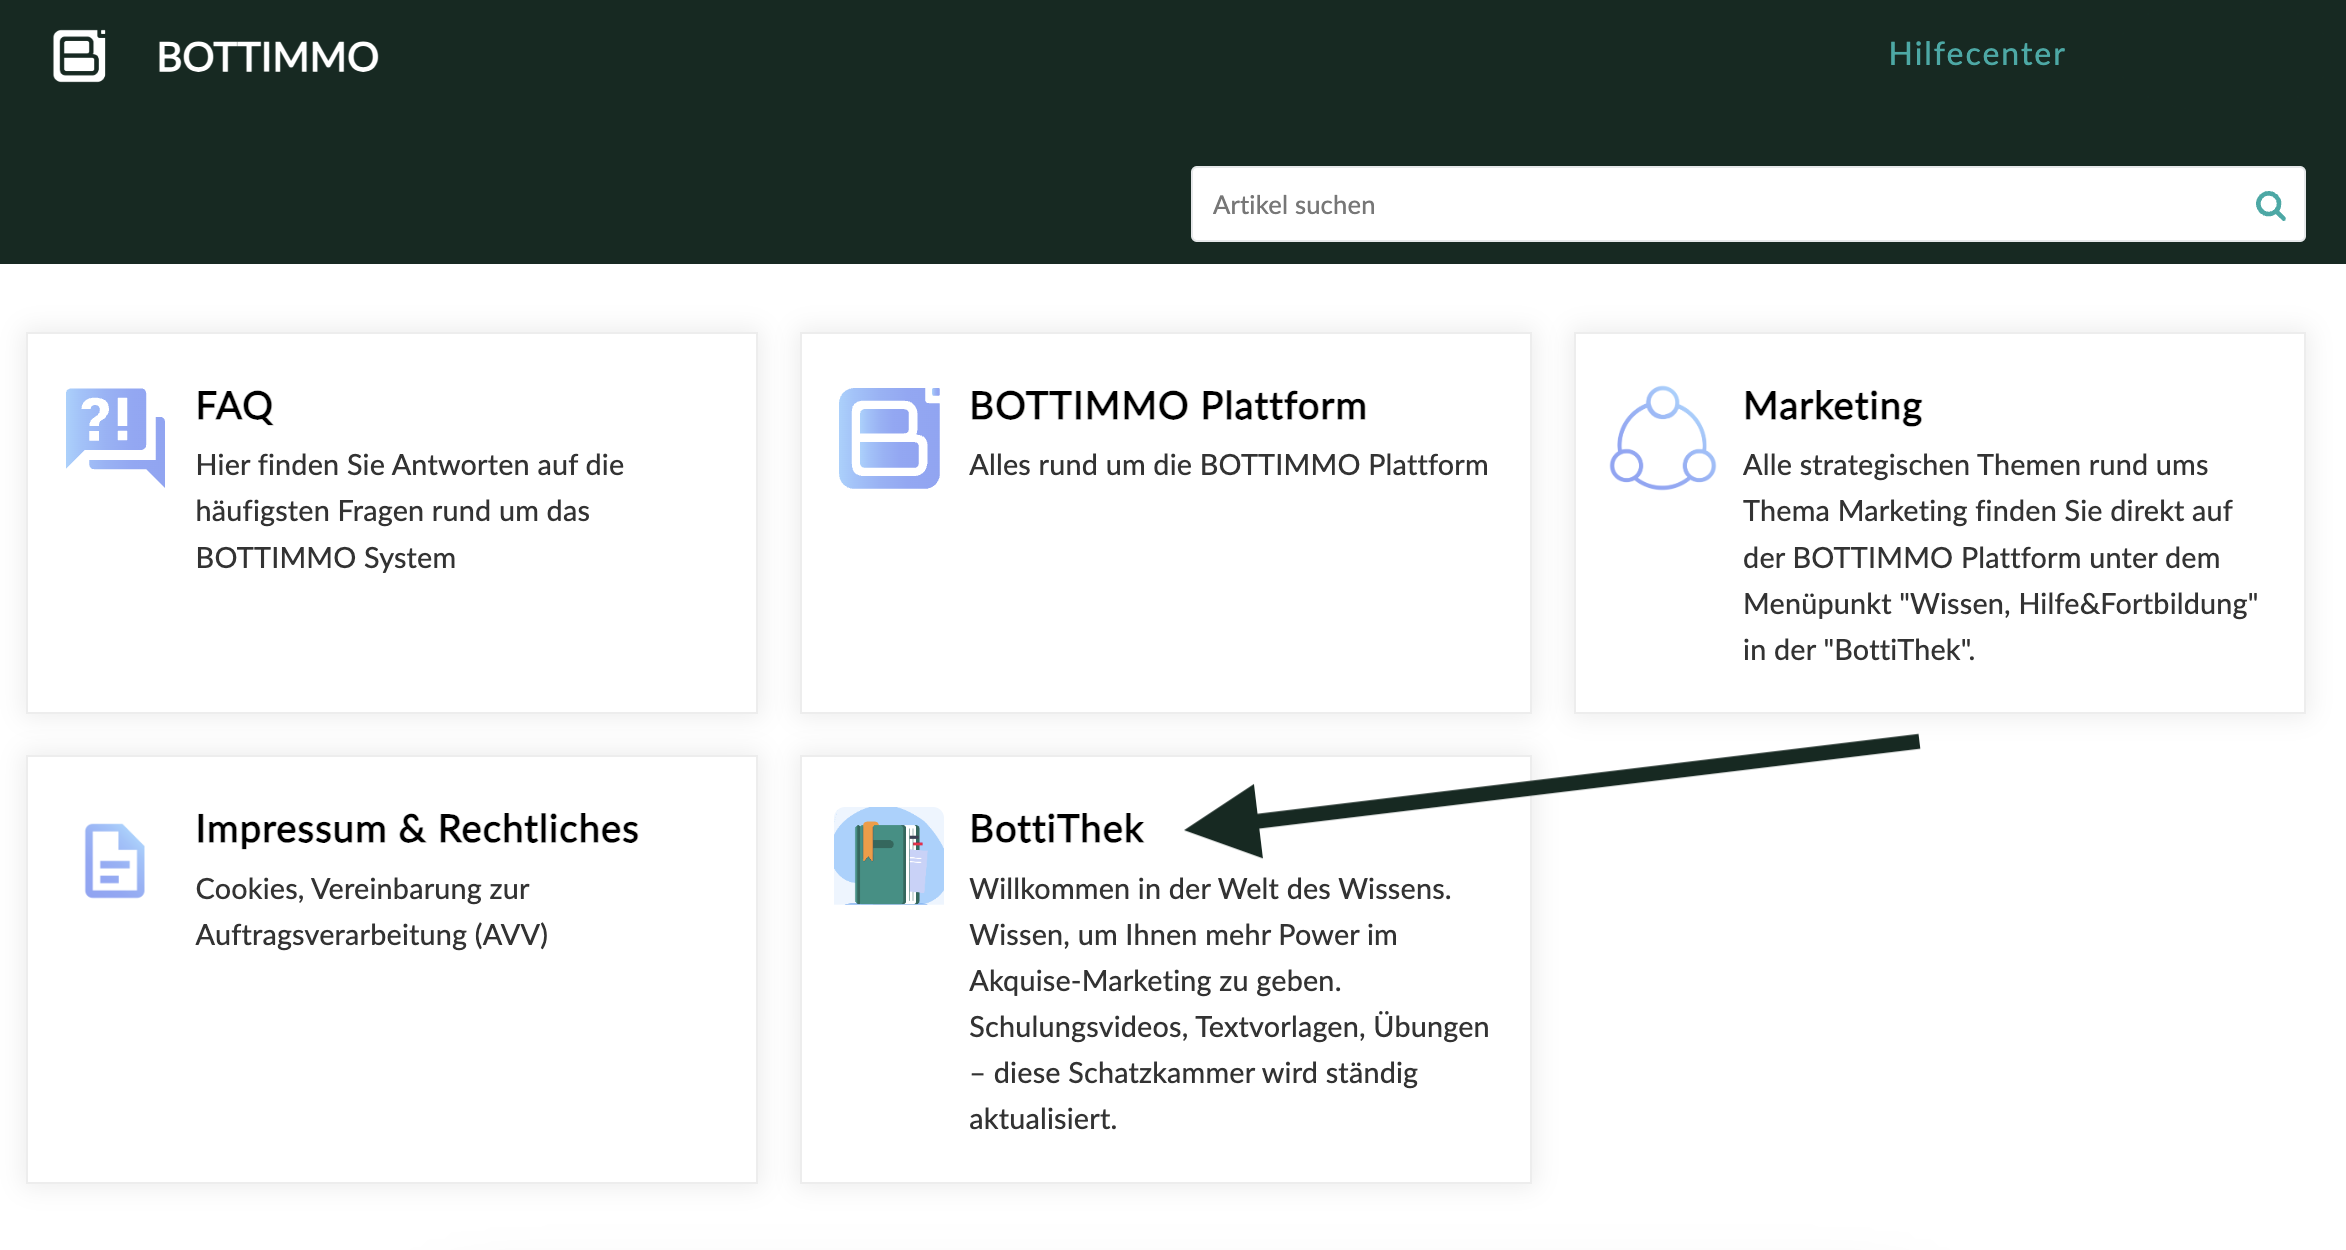Open Impressum & Rechtliches heading
The height and width of the screenshot is (1250, 2346).
(x=417, y=829)
